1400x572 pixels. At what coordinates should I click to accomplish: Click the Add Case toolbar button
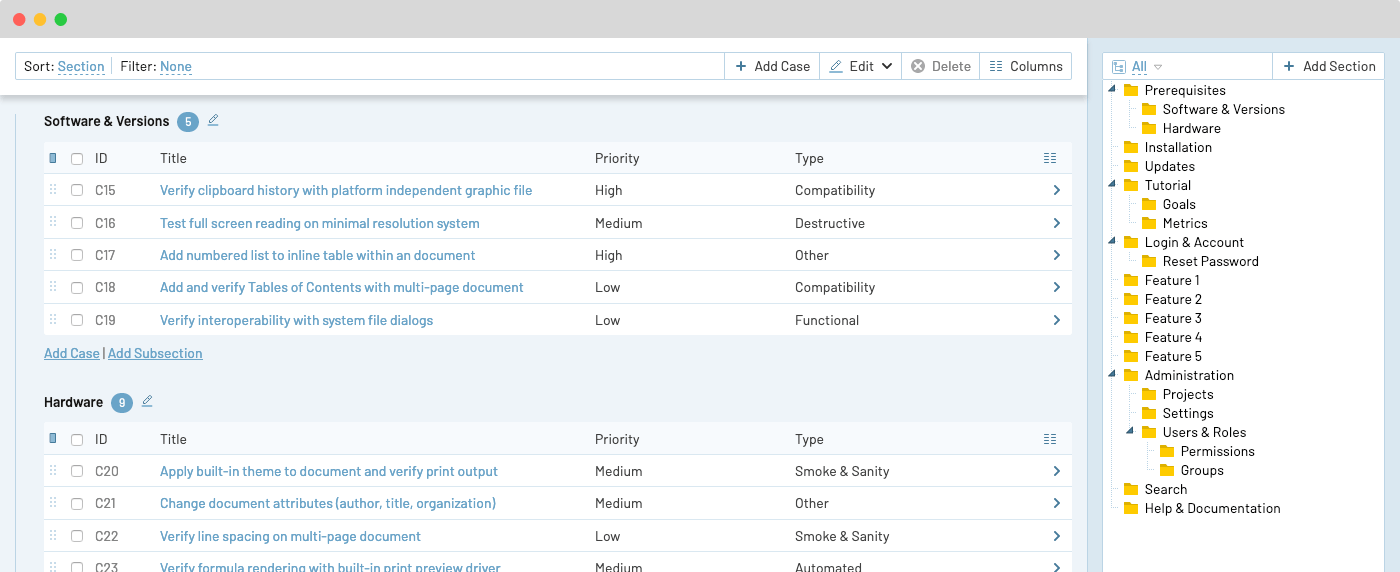point(772,66)
